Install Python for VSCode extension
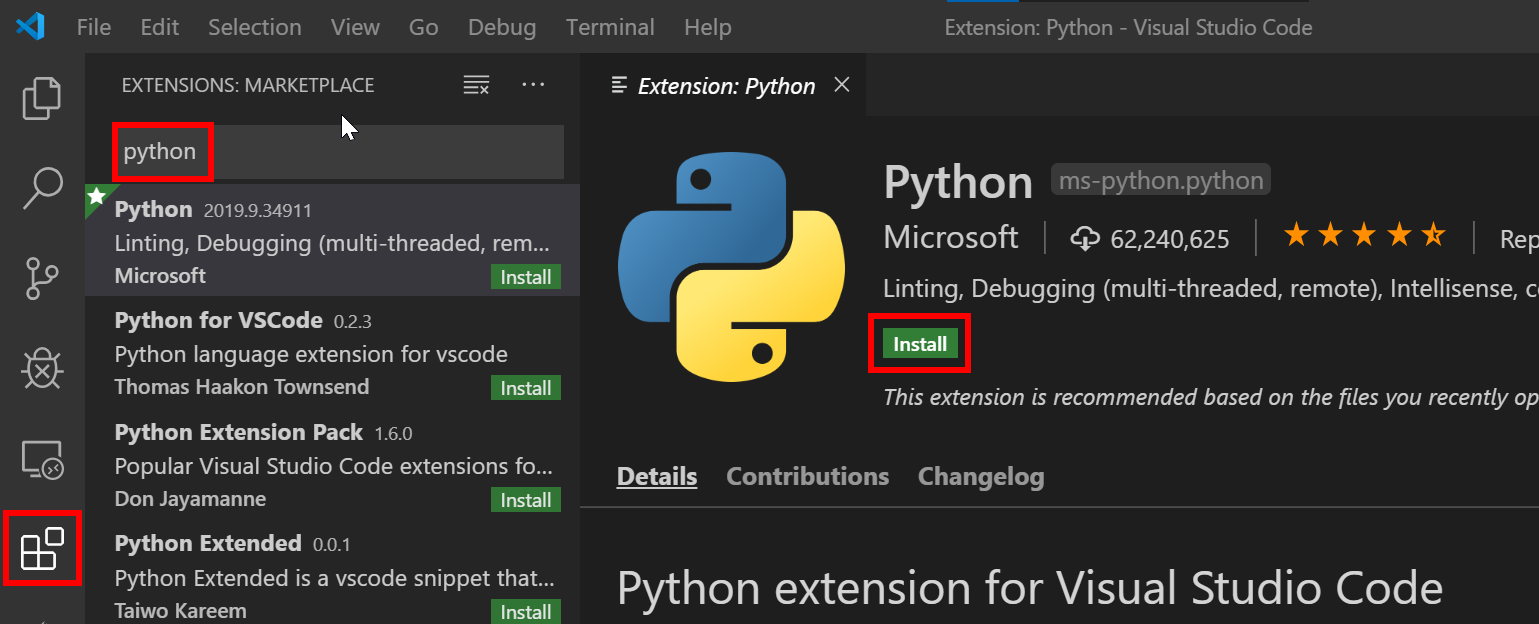Screen dimensions: 1539x624 [526, 388]
